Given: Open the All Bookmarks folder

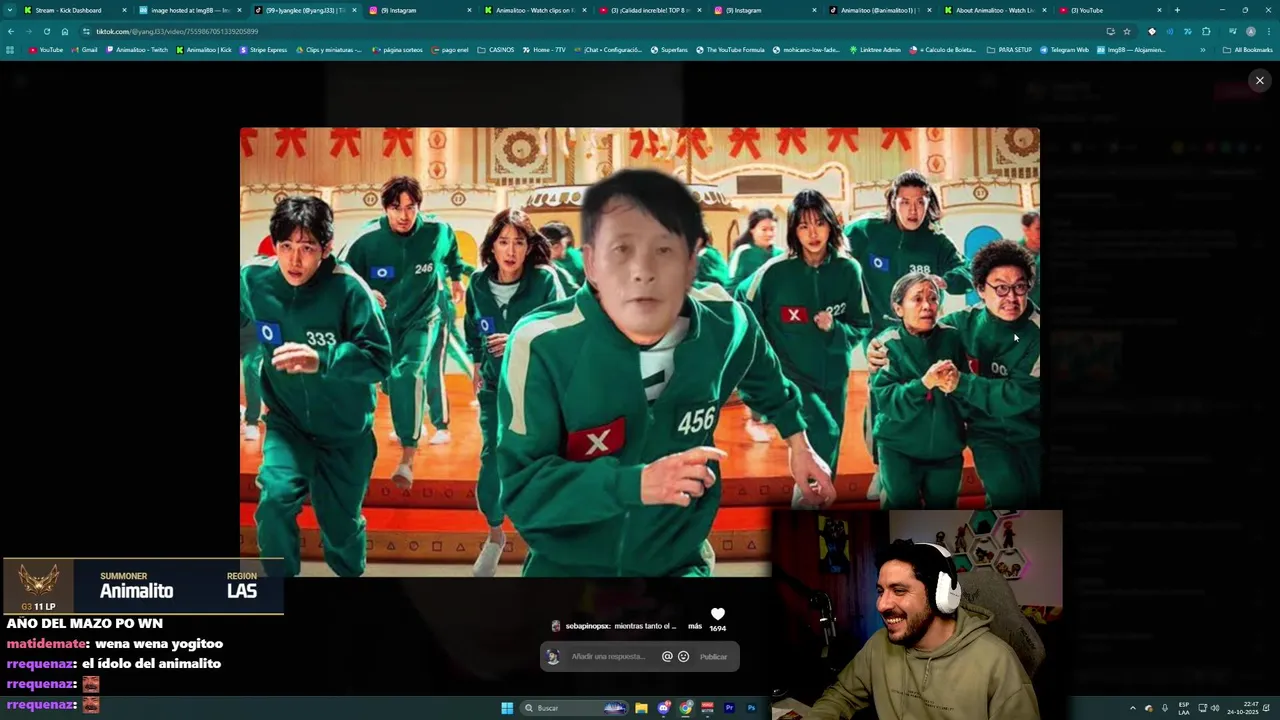Looking at the screenshot, I should (1248, 49).
